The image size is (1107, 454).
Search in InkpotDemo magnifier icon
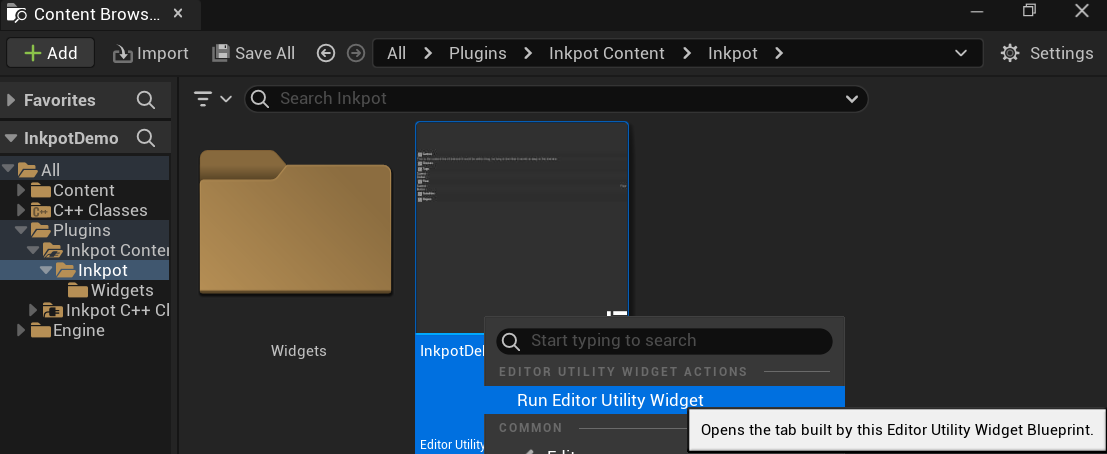pyautogui.click(x=145, y=138)
